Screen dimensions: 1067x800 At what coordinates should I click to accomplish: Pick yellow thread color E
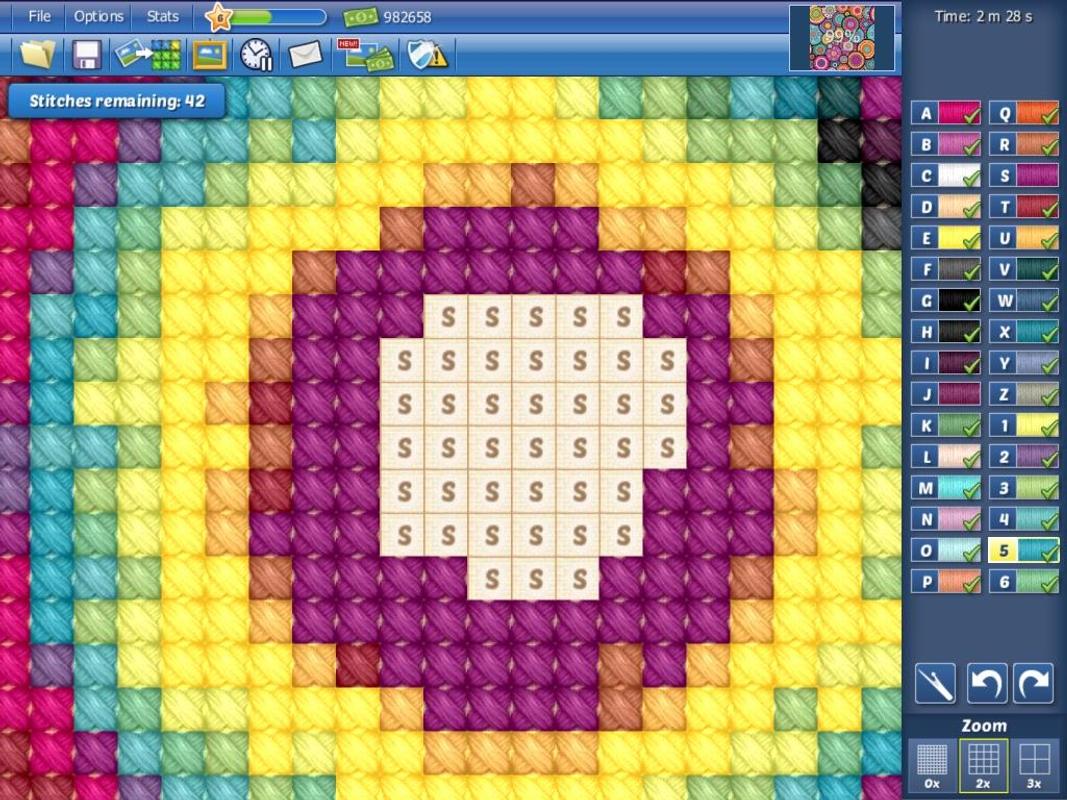click(x=946, y=238)
